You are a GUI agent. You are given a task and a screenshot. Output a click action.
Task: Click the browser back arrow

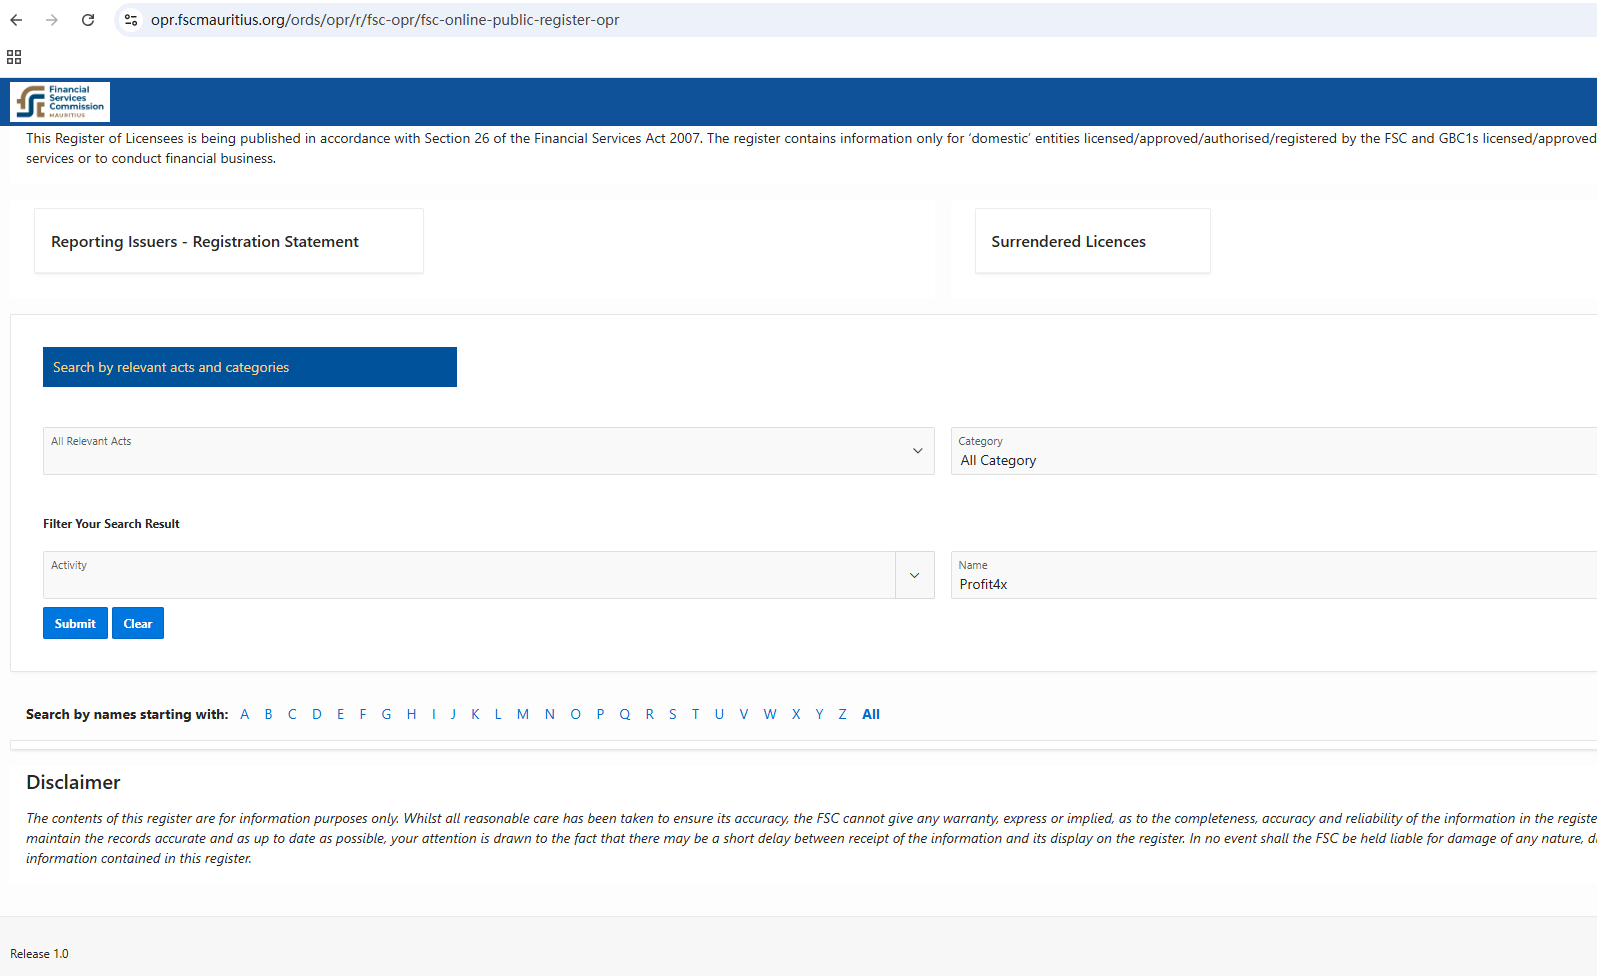[16, 20]
